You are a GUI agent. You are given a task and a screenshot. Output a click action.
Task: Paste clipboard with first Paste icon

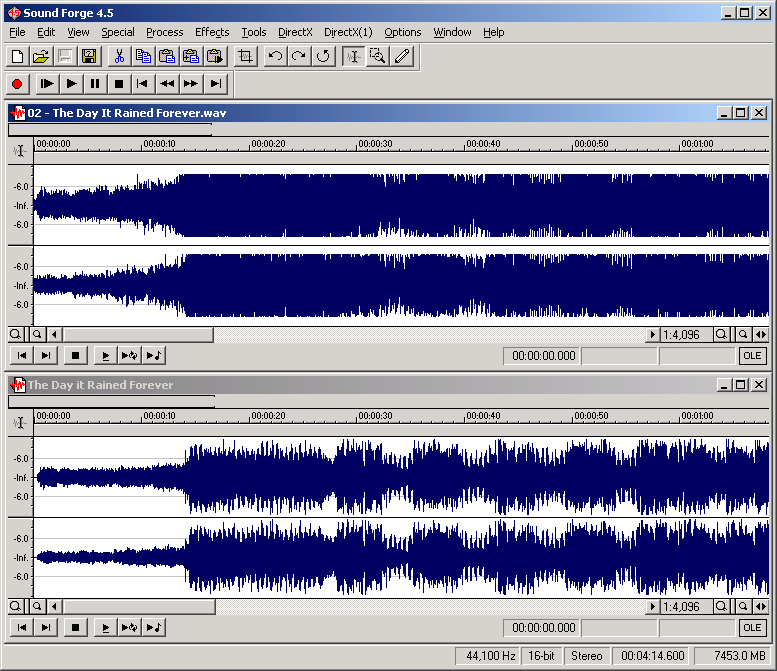point(166,56)
